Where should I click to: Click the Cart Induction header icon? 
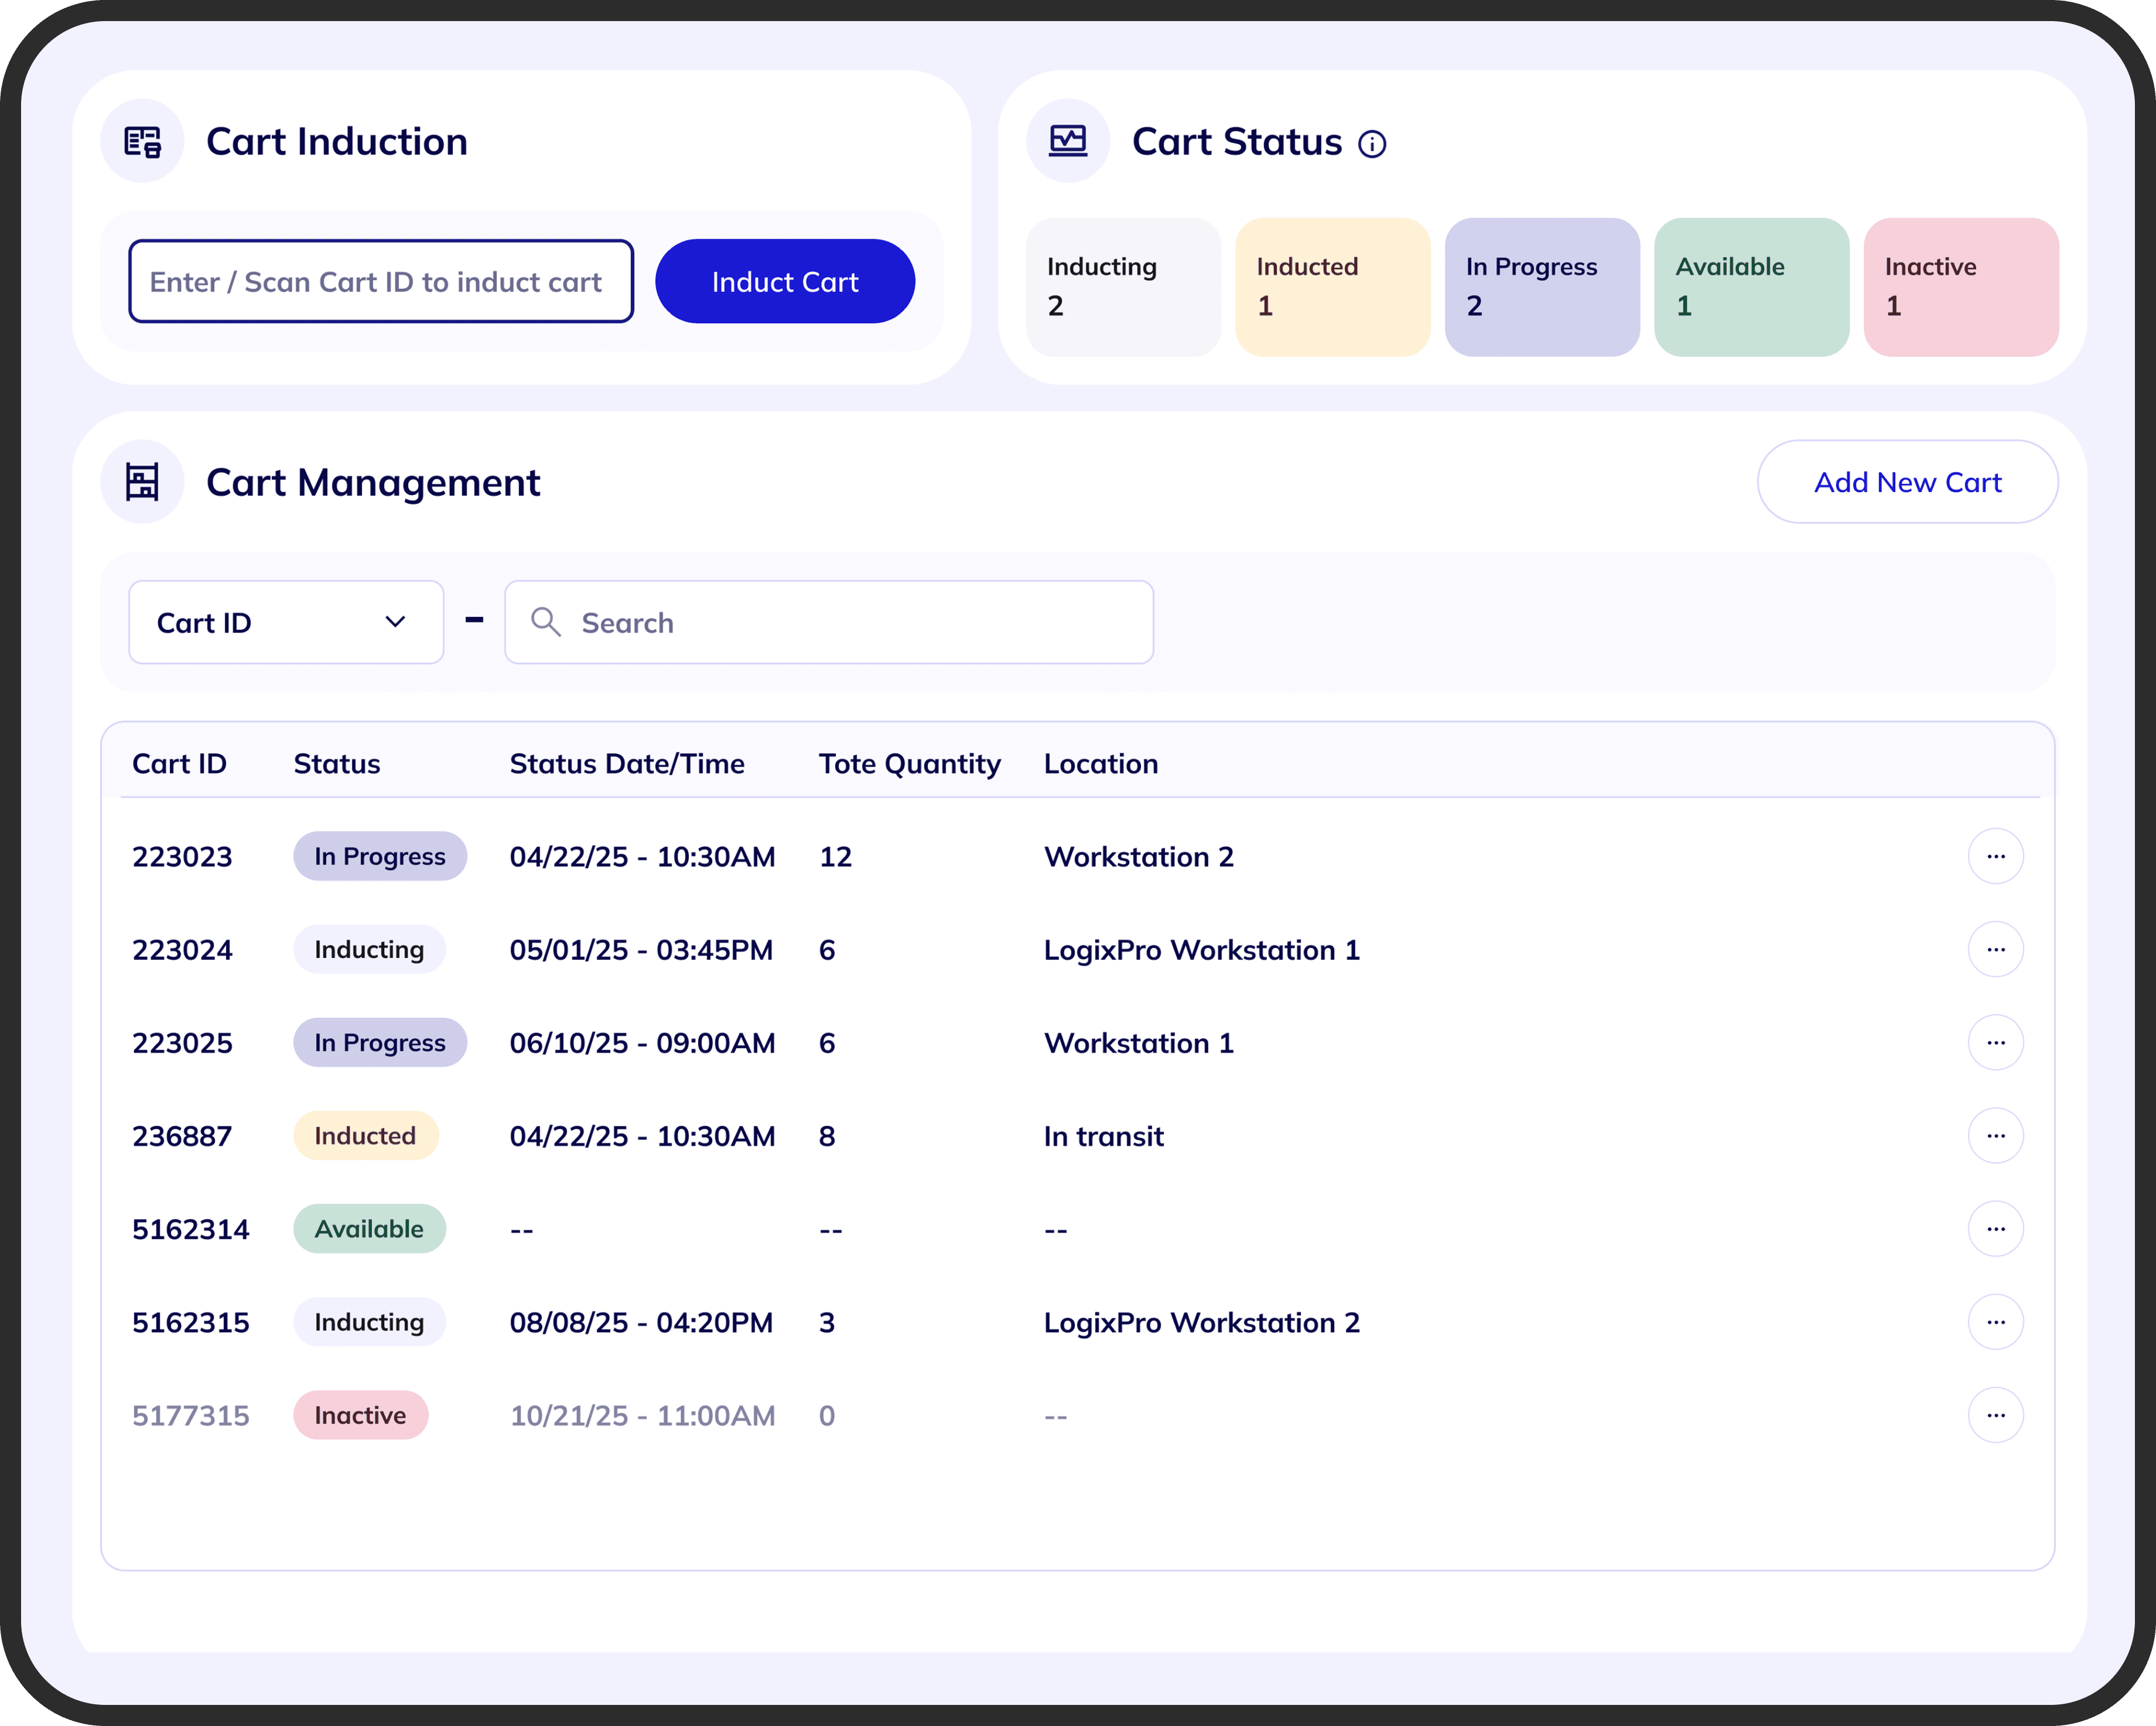click(142, 141)
